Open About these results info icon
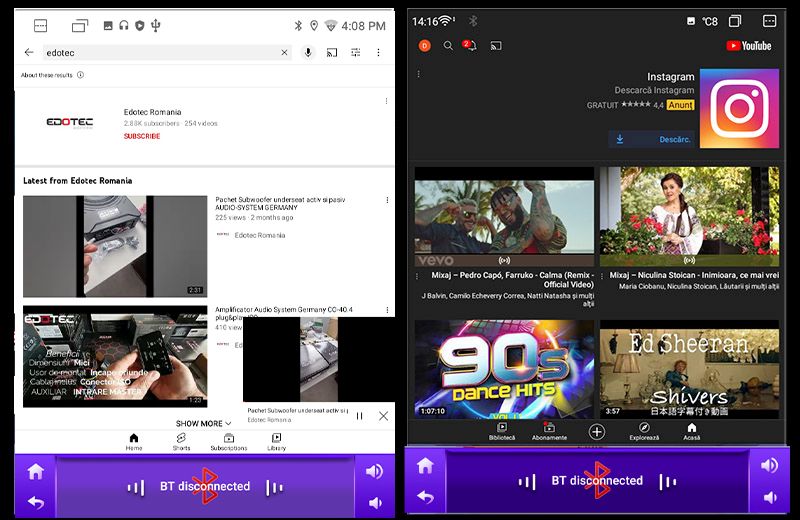 (x=81, y=75)
